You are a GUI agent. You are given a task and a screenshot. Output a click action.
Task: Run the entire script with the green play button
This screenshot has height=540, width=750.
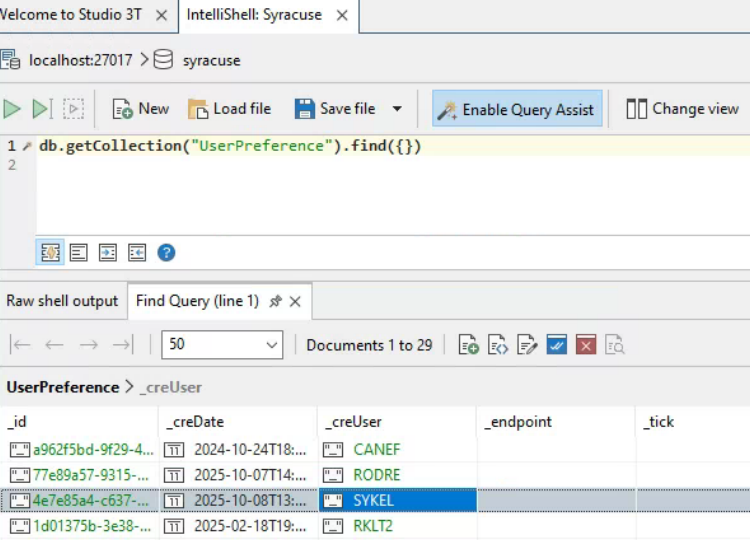tap(12, 109)
